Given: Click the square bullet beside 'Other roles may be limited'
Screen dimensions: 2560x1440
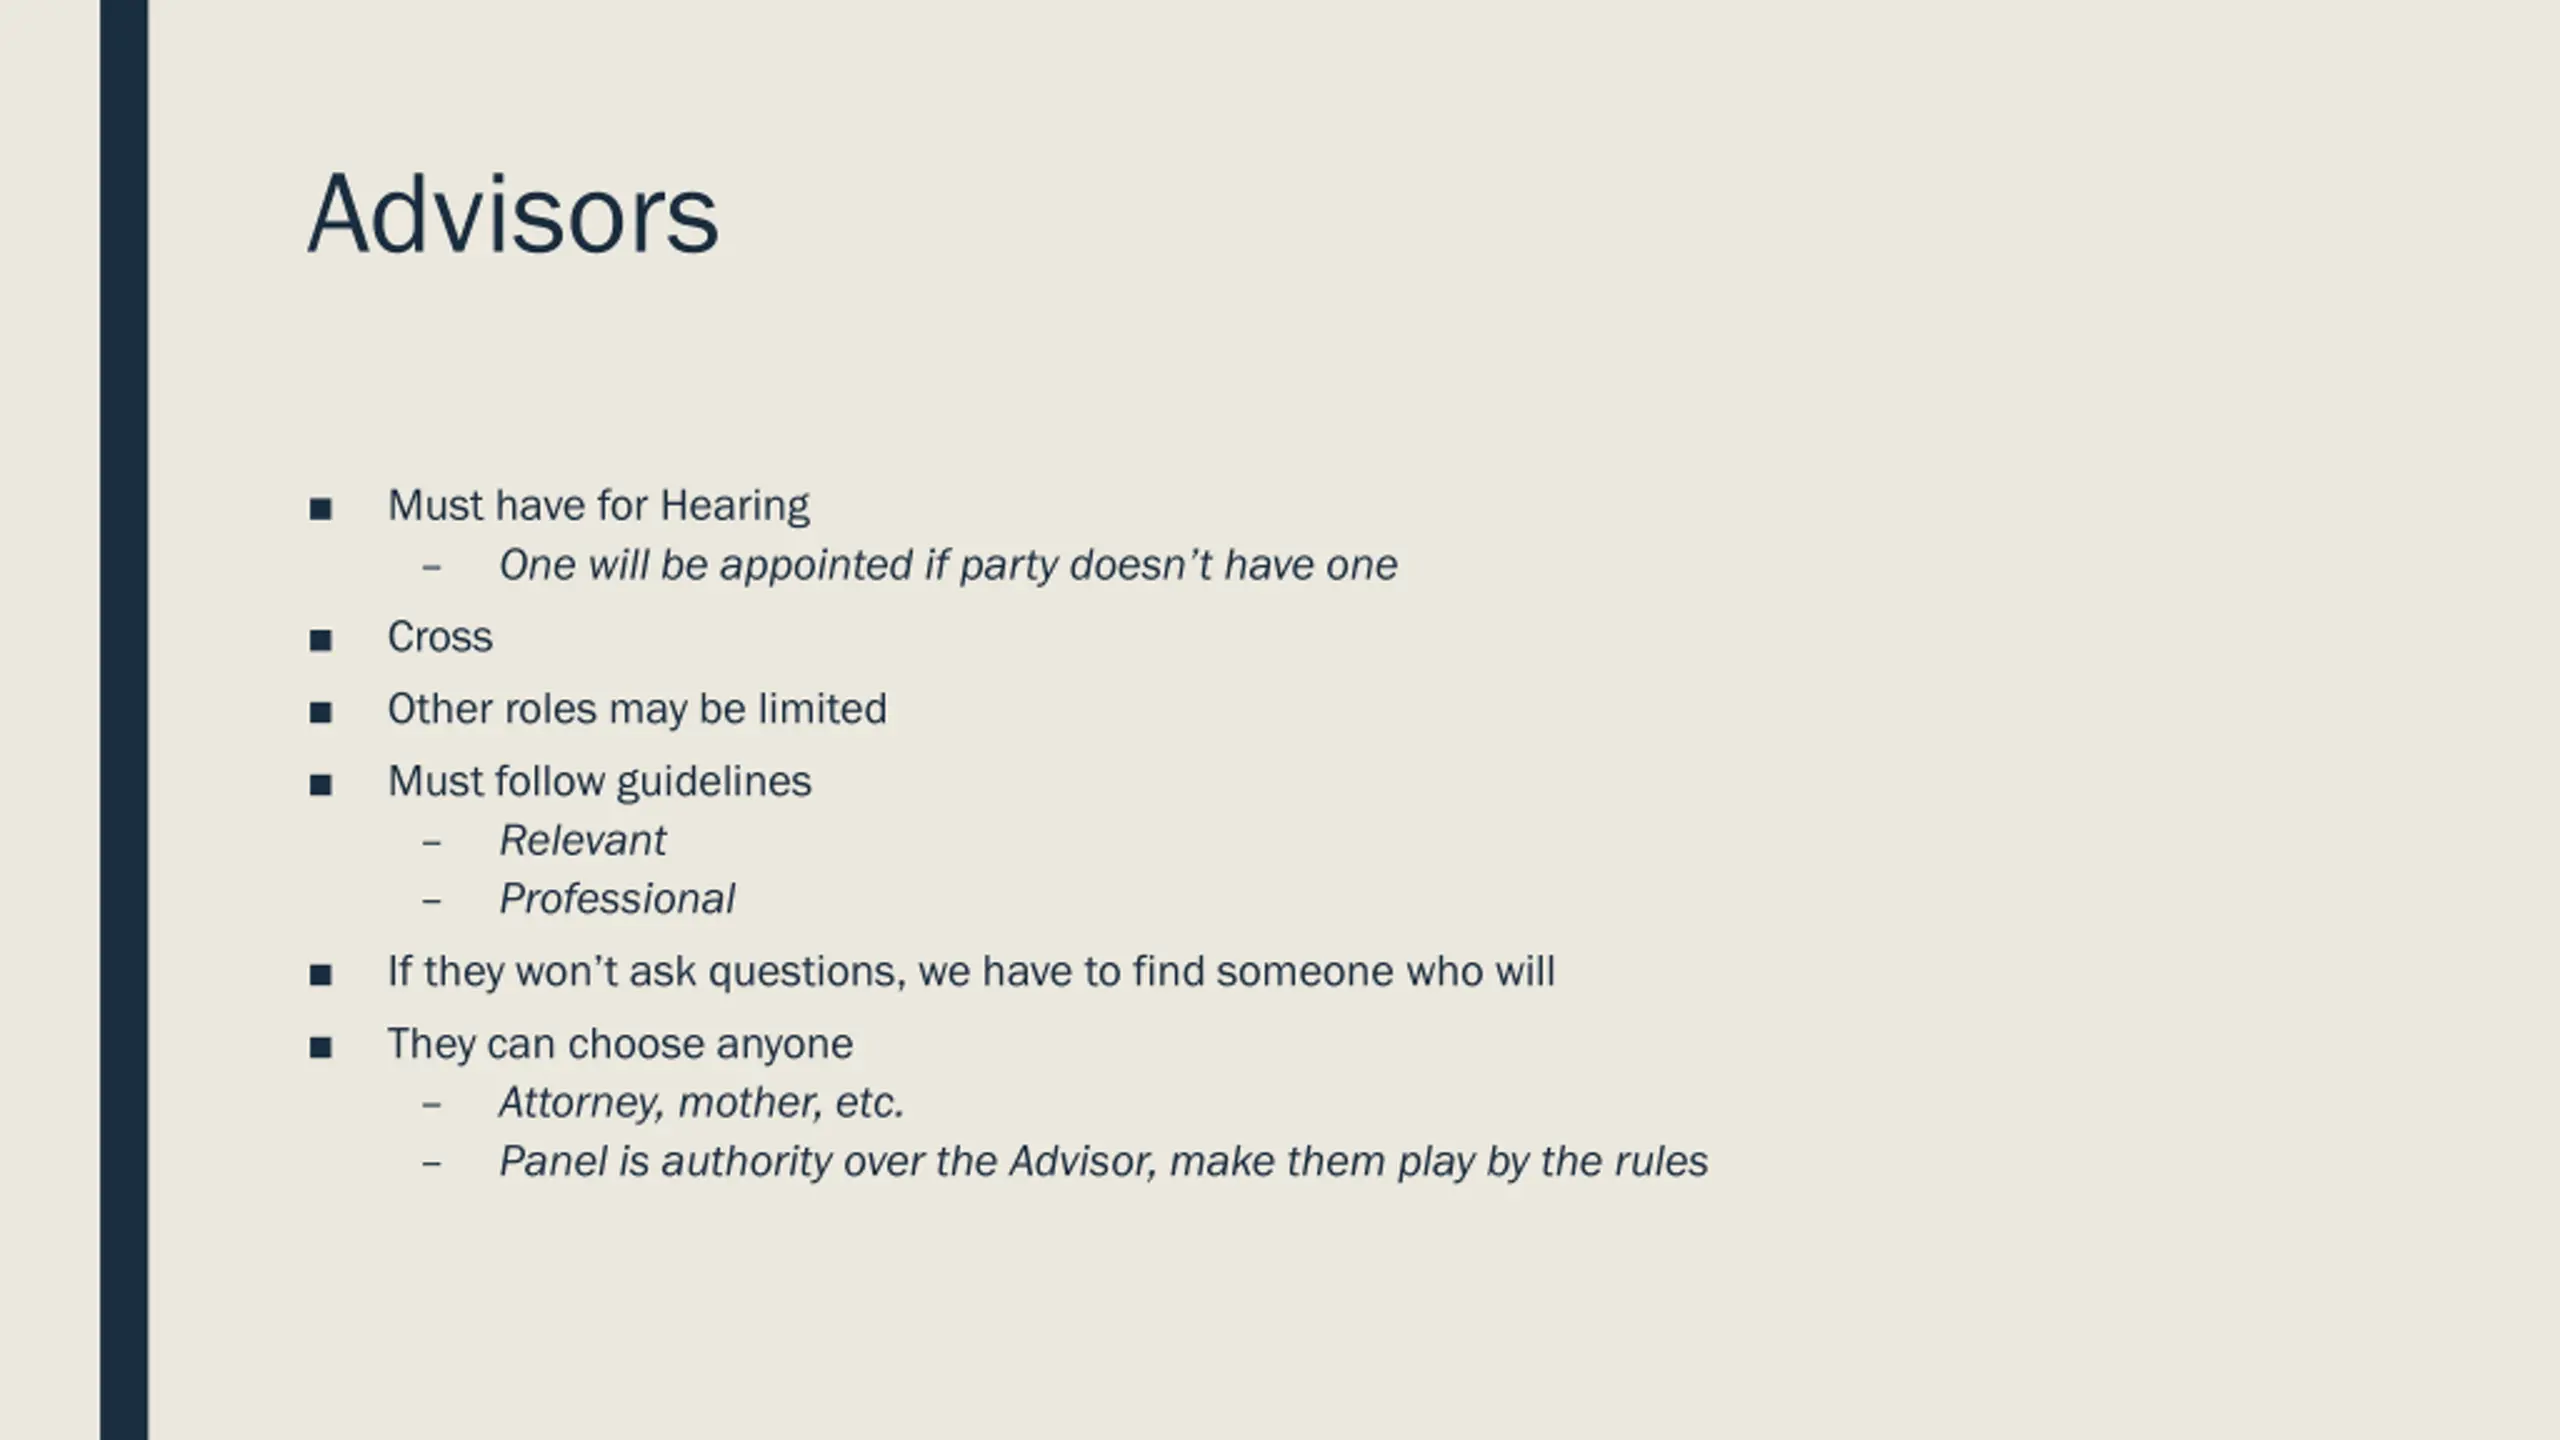Looking at the screenshot, I should [x=320, y=713].
